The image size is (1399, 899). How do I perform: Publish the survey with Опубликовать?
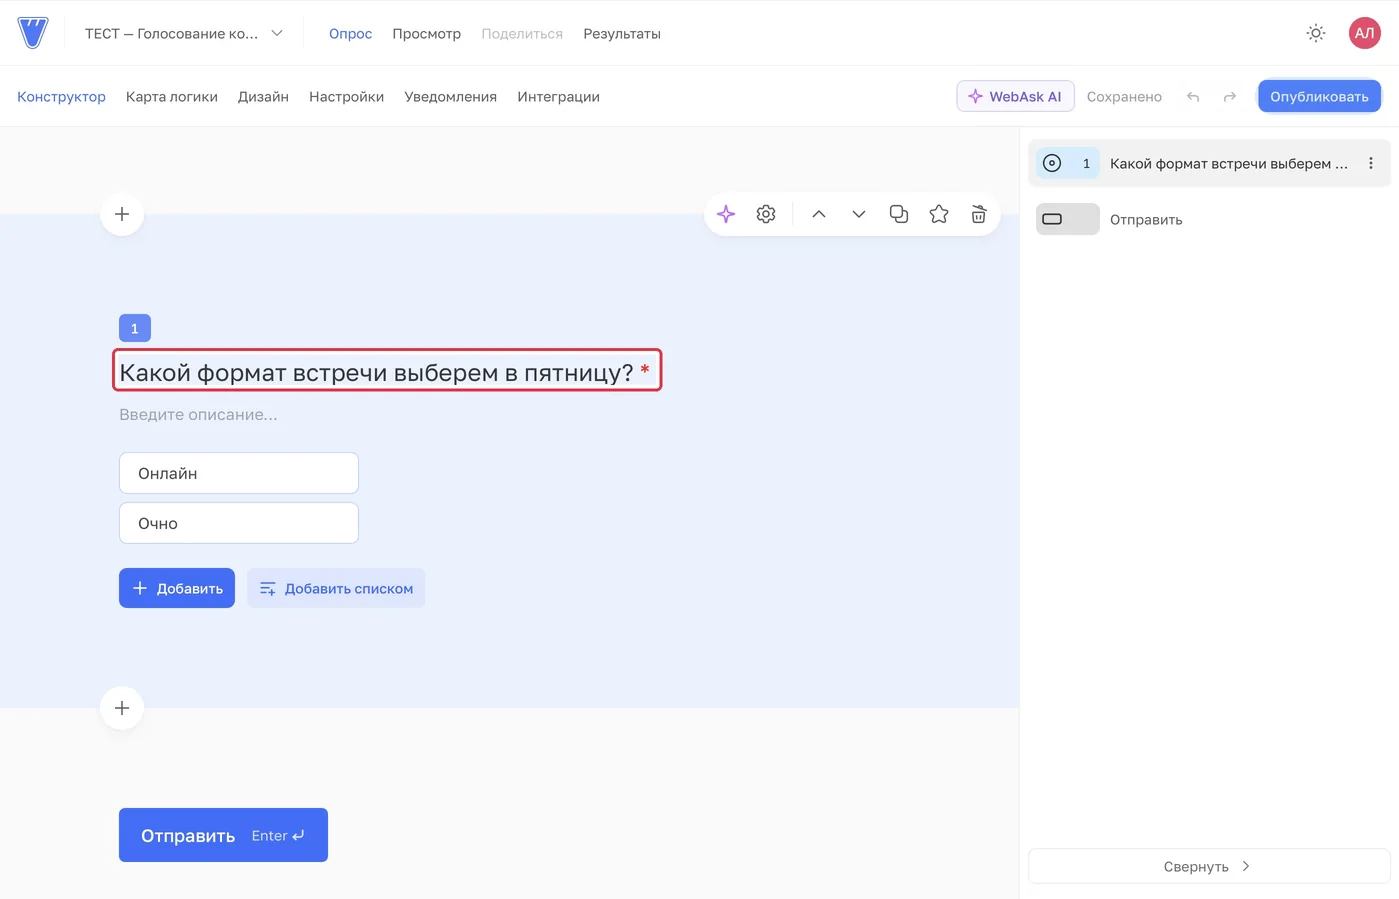click(x=1319, y=96)
